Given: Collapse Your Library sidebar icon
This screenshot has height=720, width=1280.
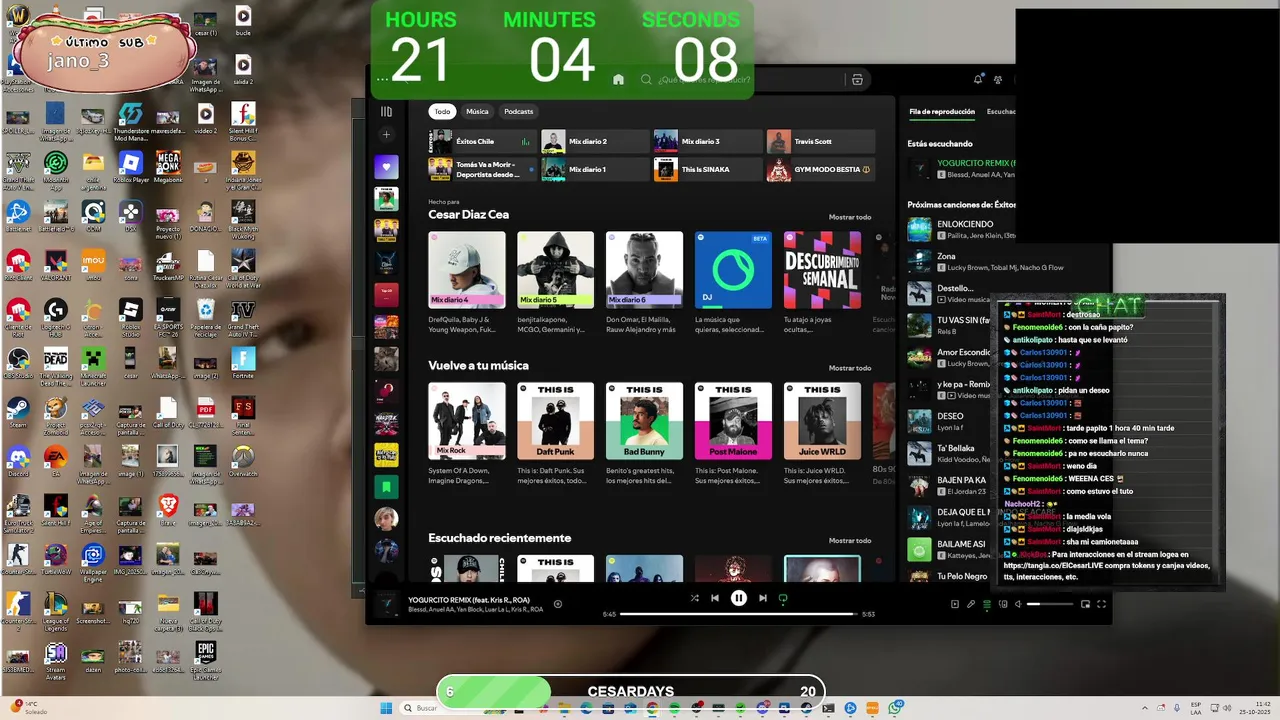Looking at the screenshot, I should (386, 112).
